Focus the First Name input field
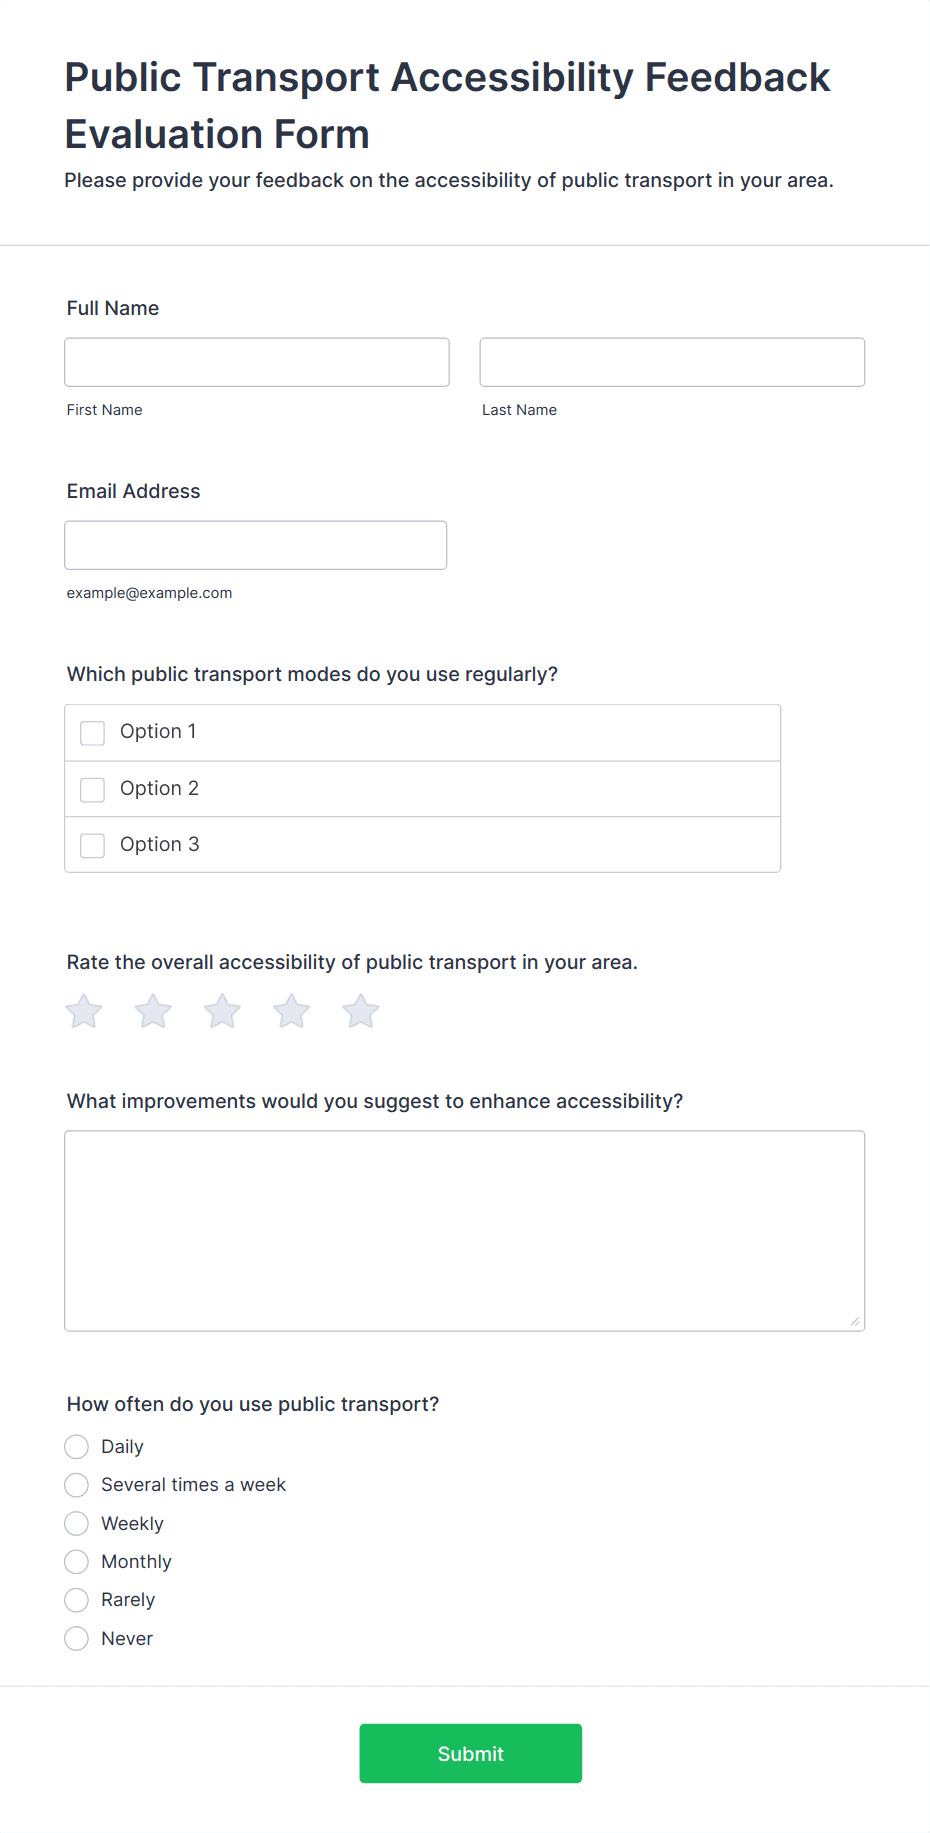 pyautogui.click(x=257, y=362)
